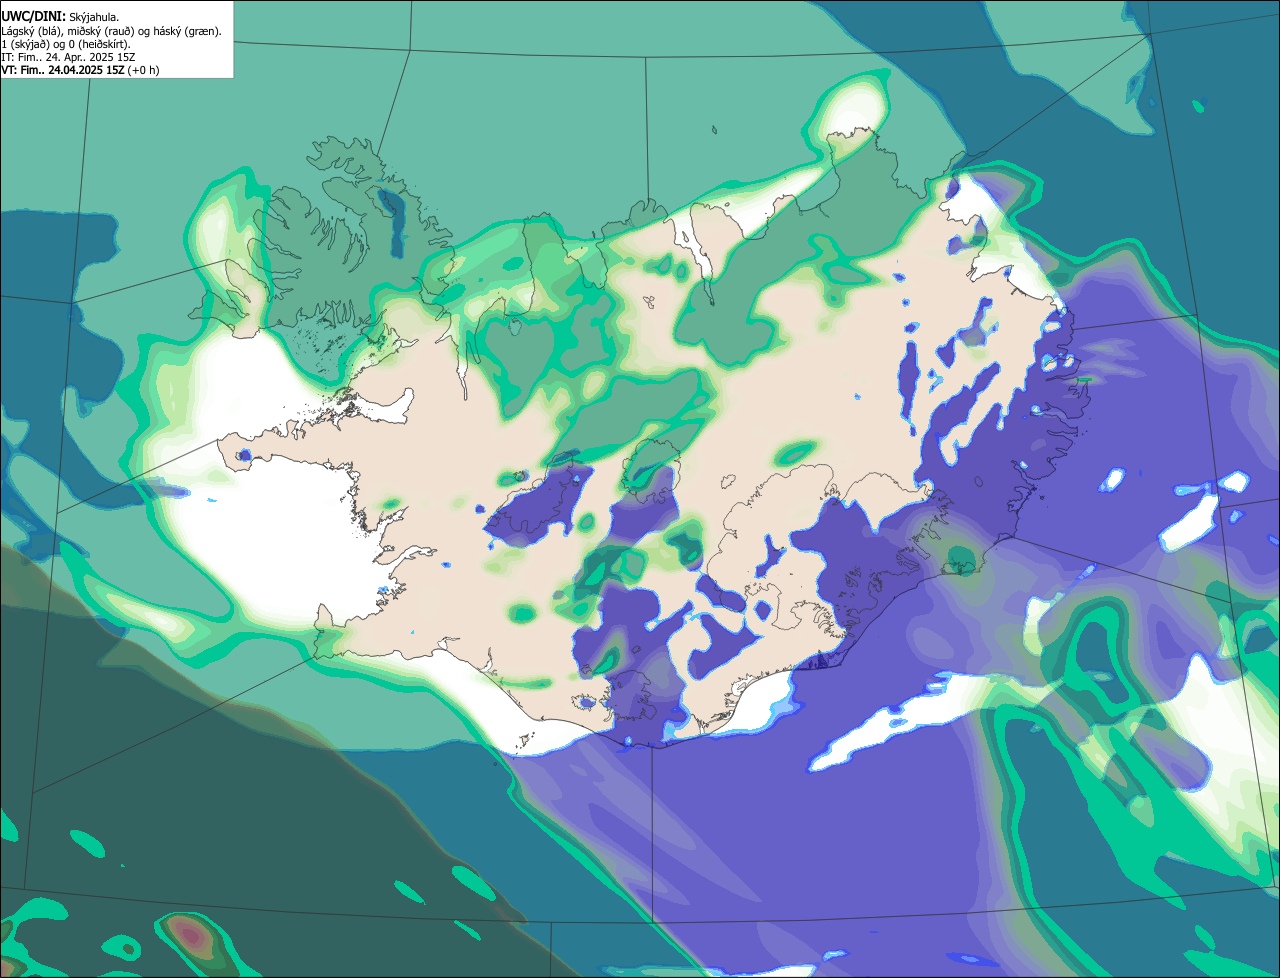Screen dimensions: 1280x978
Task: Click the 'VT: Fim.. 24.04.2025 15Z (+0 h)' line
Action: click(x=80, y=70)
